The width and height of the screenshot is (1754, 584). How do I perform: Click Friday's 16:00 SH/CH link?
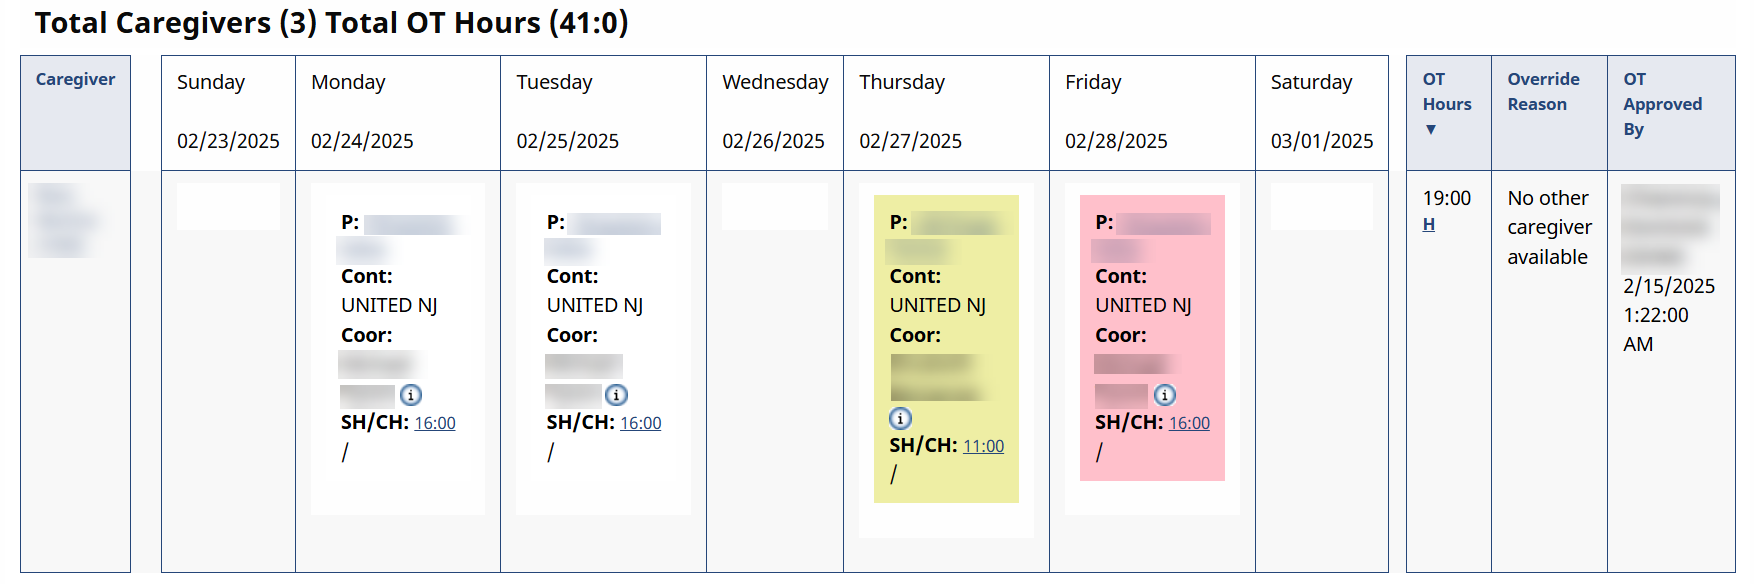pos(1189,423)
